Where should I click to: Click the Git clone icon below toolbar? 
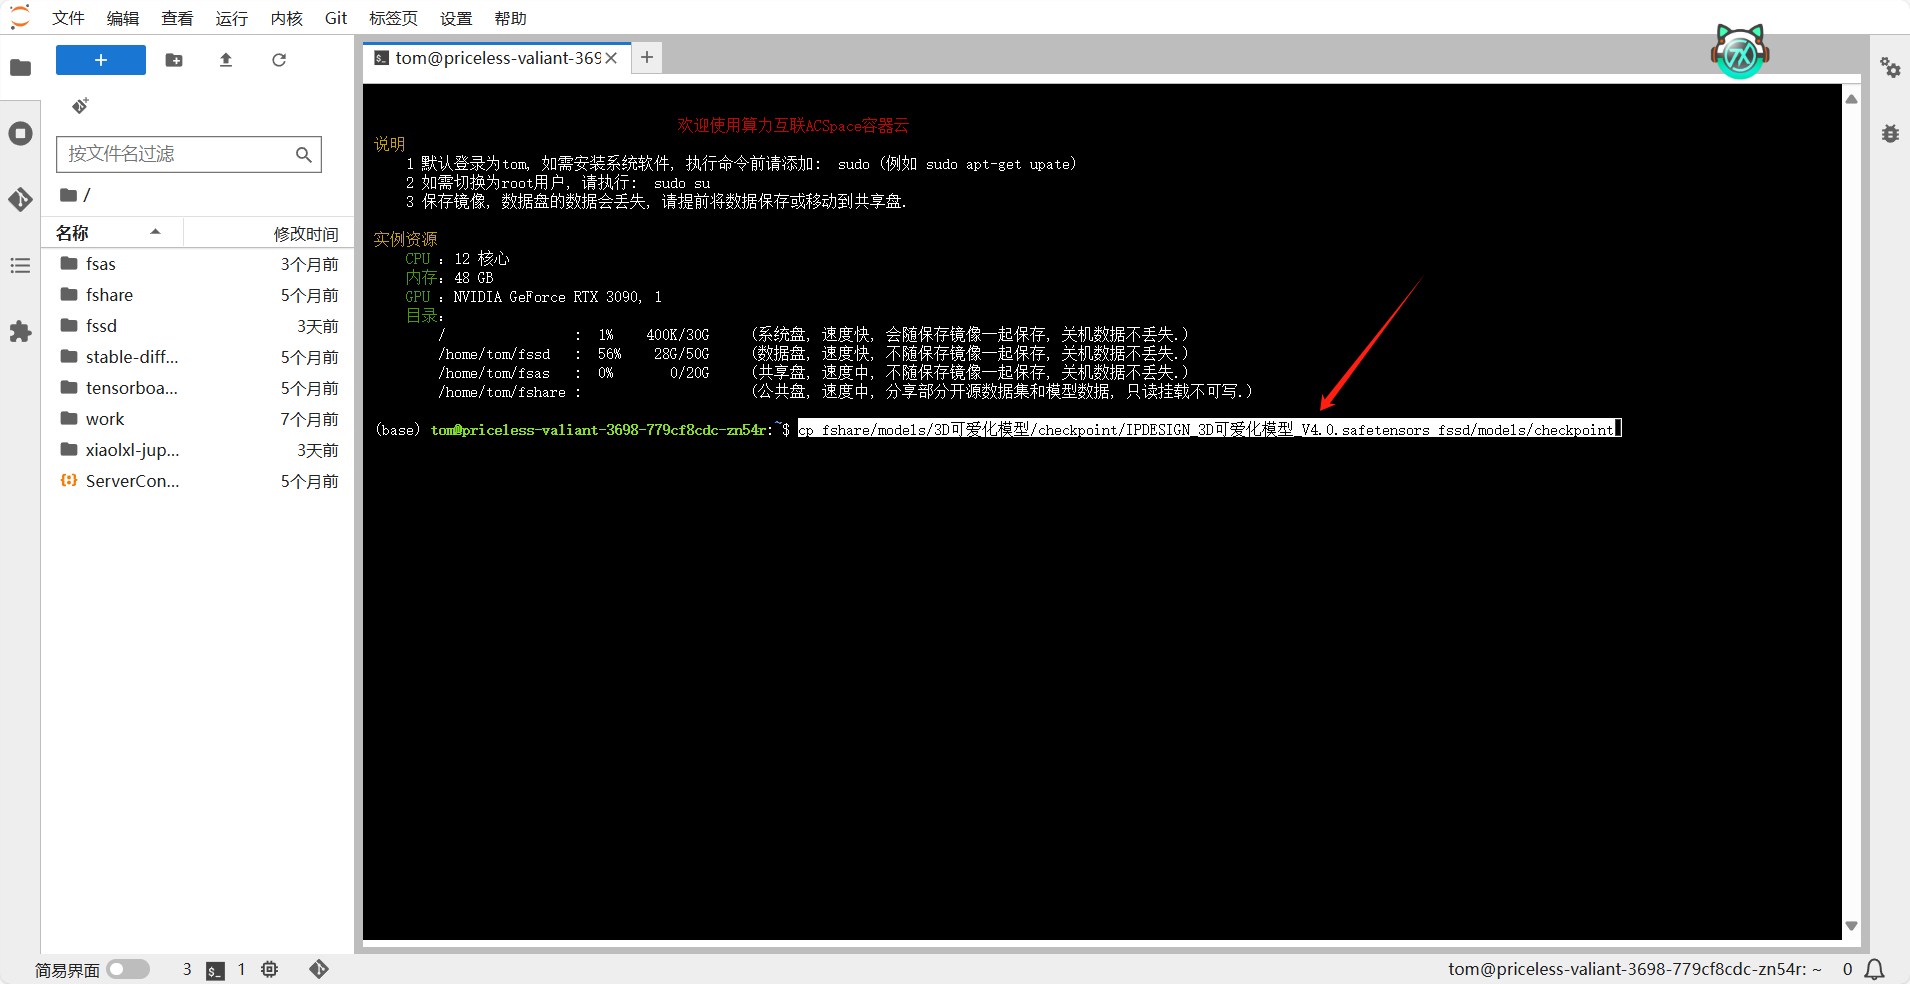point(80,106)
